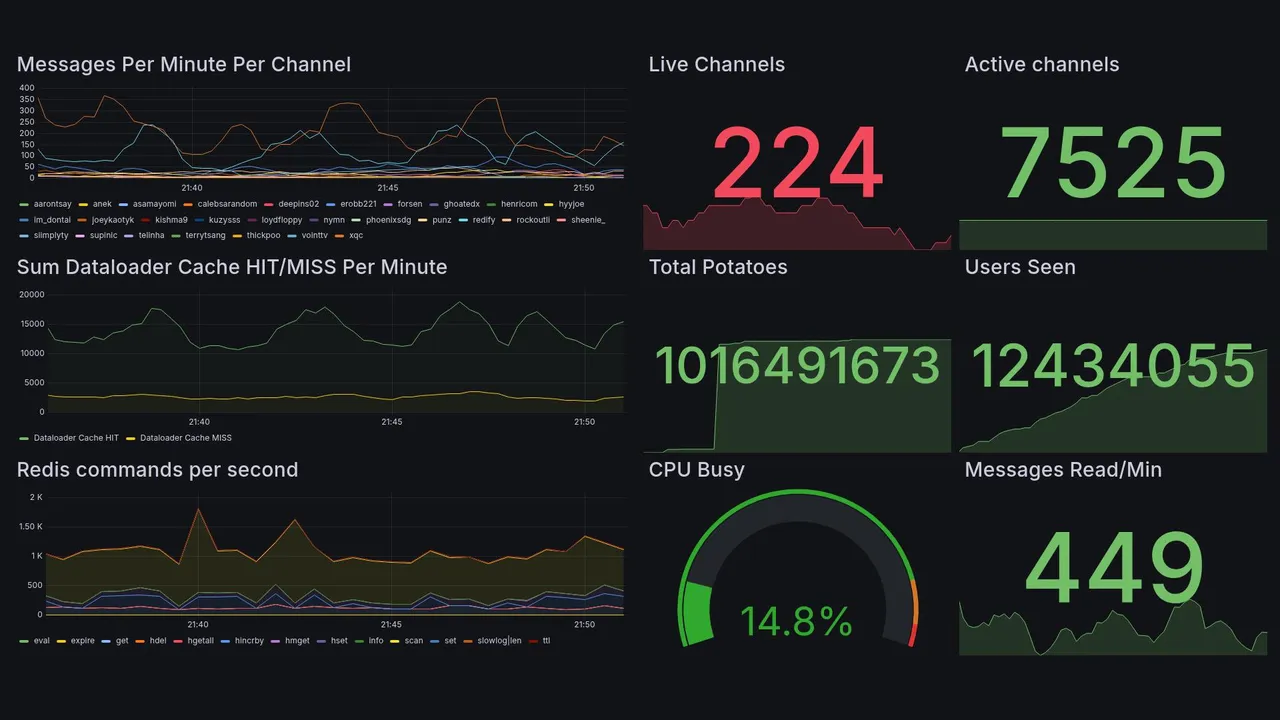Screen dimensions: 1280x720
Task: Toggle the ghoatedx legend entry
Action: [x=462, y=204]
